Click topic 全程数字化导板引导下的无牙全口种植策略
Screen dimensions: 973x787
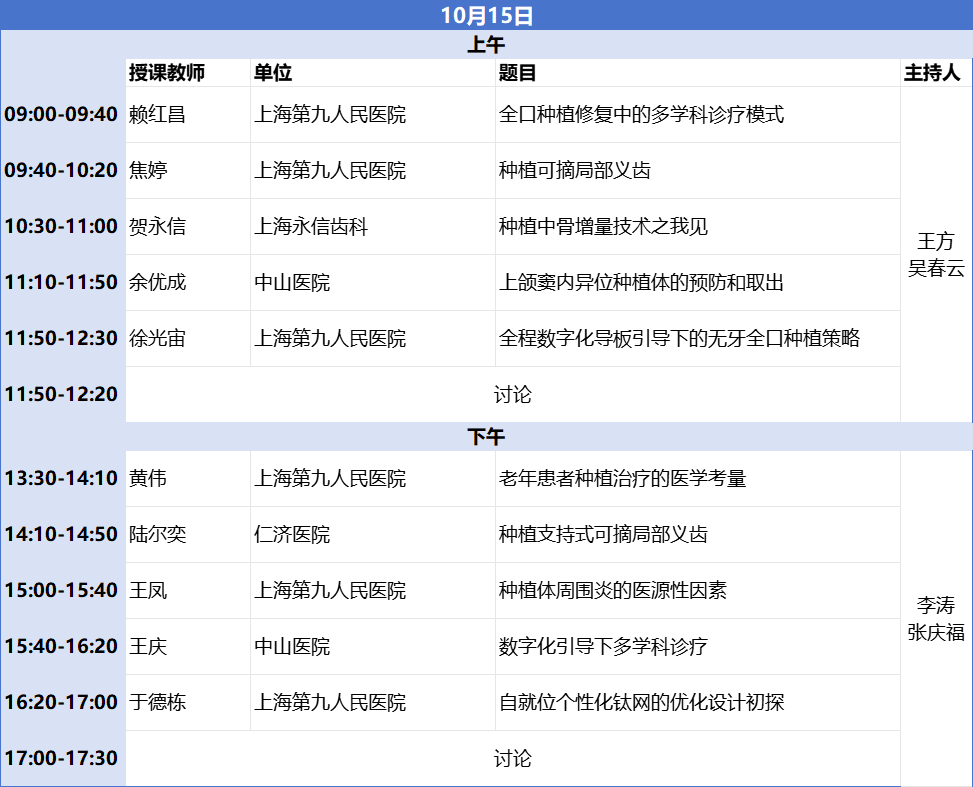tap(679, 338)
